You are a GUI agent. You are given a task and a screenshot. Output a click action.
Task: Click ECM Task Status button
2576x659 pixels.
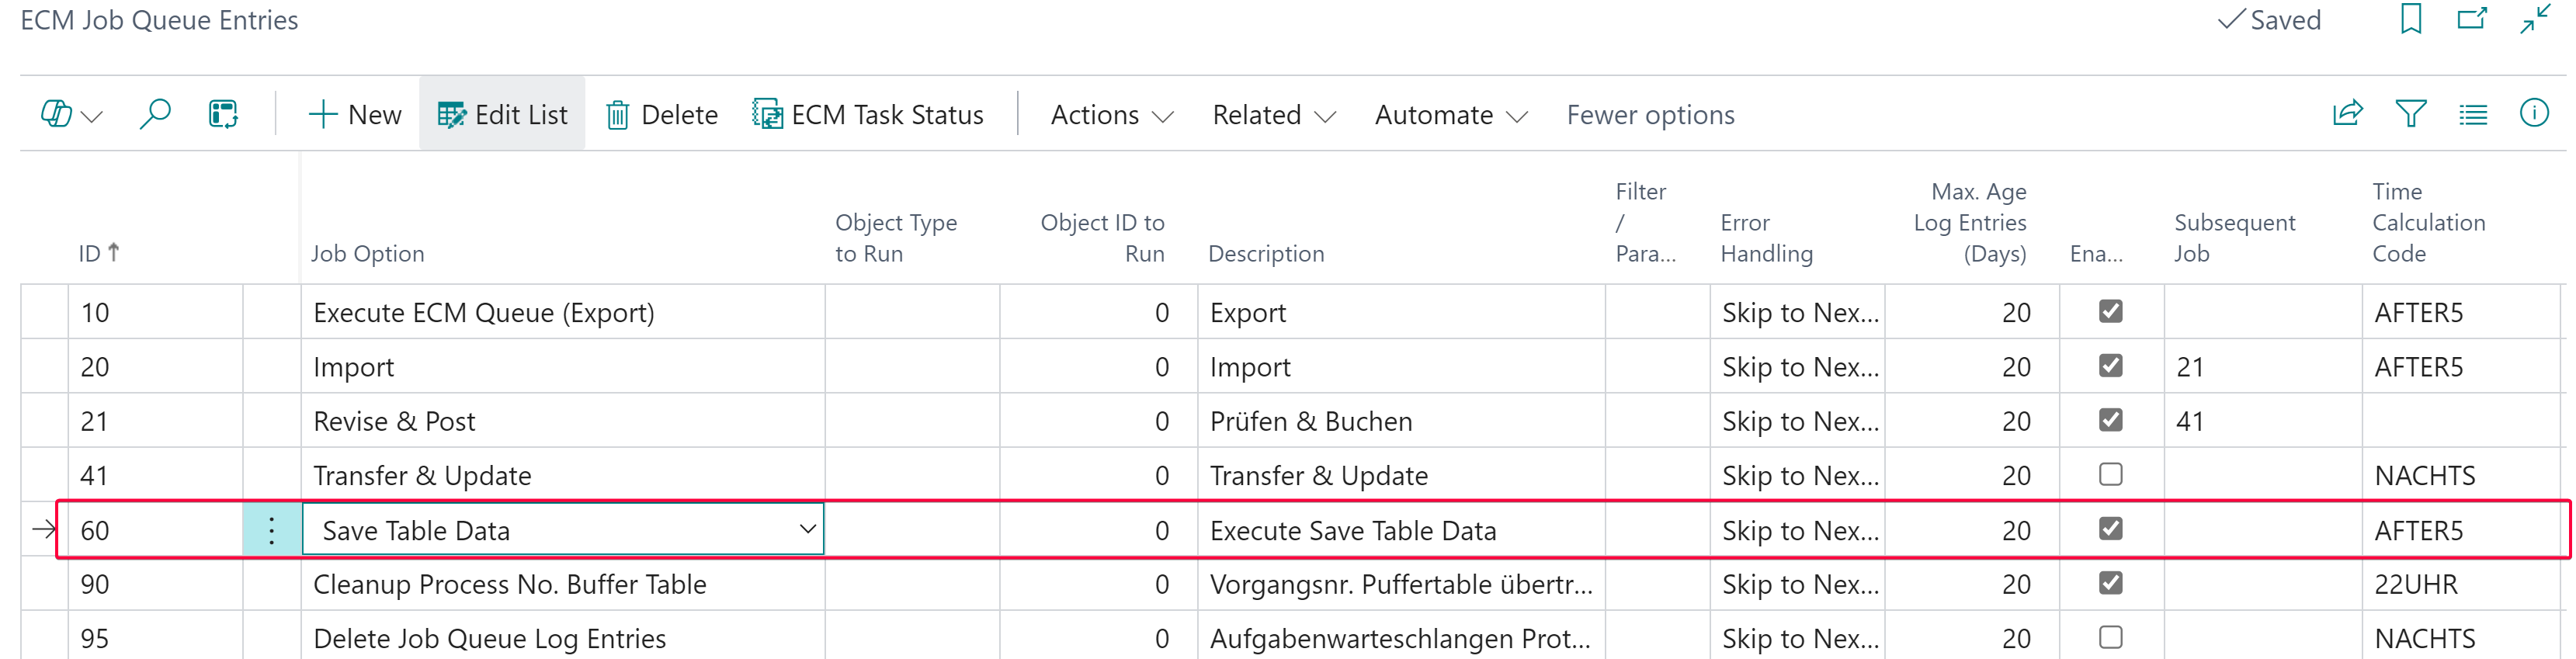[868, 115]
